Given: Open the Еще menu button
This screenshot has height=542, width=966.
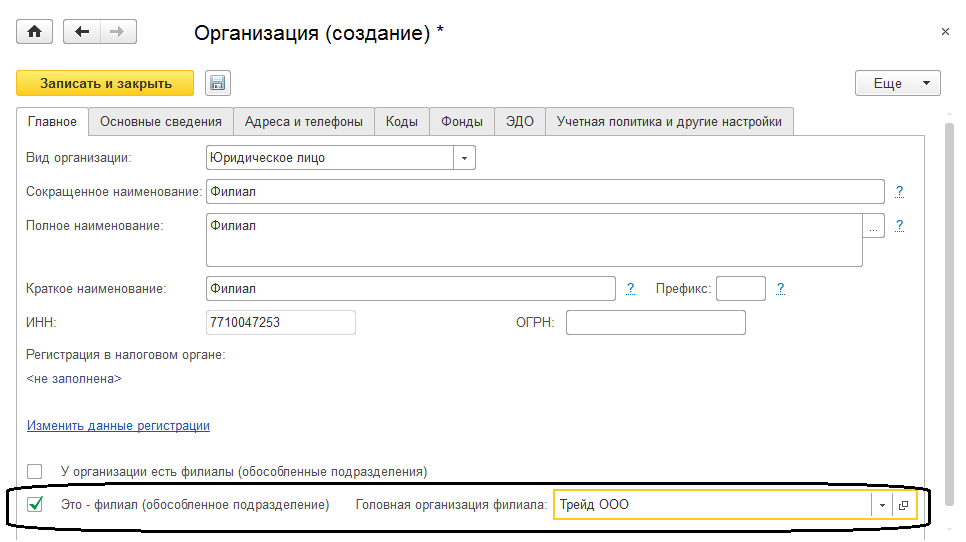Looking at the screenshot, I should [898, 83].
